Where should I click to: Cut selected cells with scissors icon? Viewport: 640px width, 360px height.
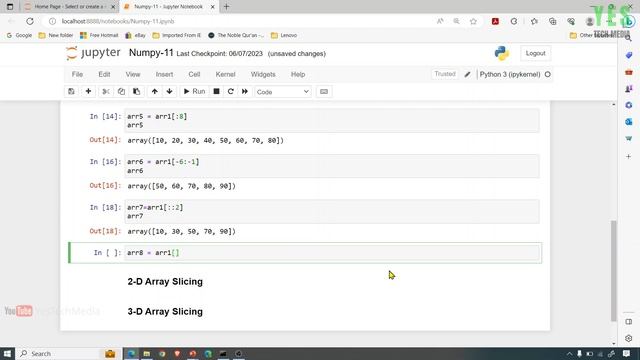coord(106,91)
